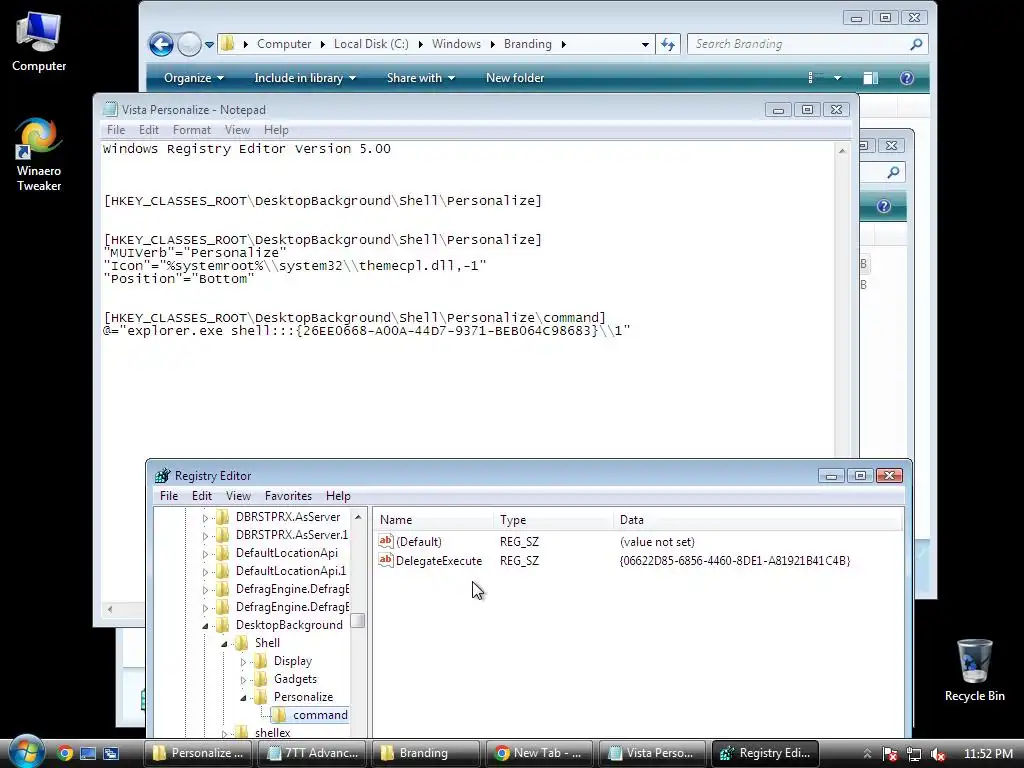Click Local Disk (C:) breadcrumb
1024x768 pixels.
371,44
